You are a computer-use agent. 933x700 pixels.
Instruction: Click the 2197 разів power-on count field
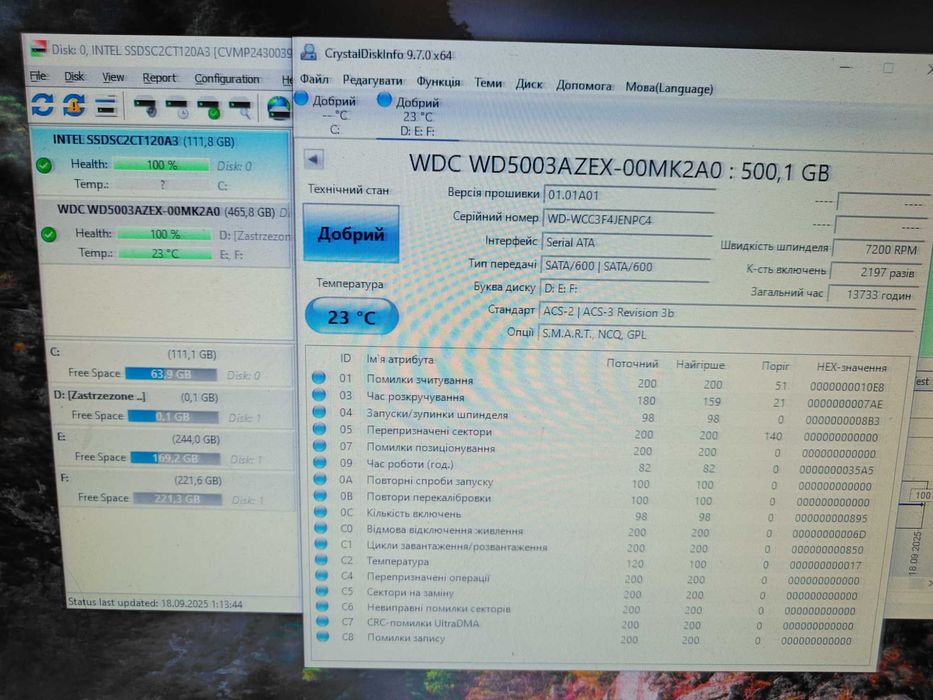pyautogui.click(x=875, y=272)
